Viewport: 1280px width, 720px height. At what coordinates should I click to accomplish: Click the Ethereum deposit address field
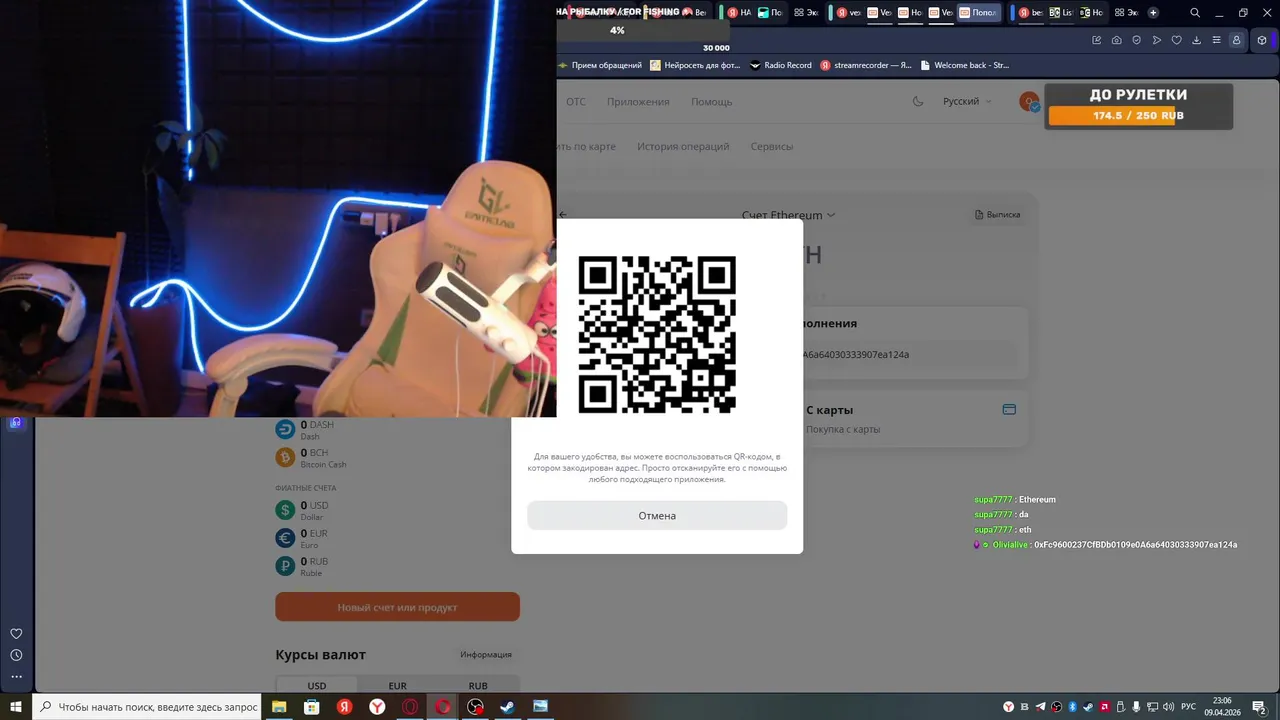coord(910,354)
